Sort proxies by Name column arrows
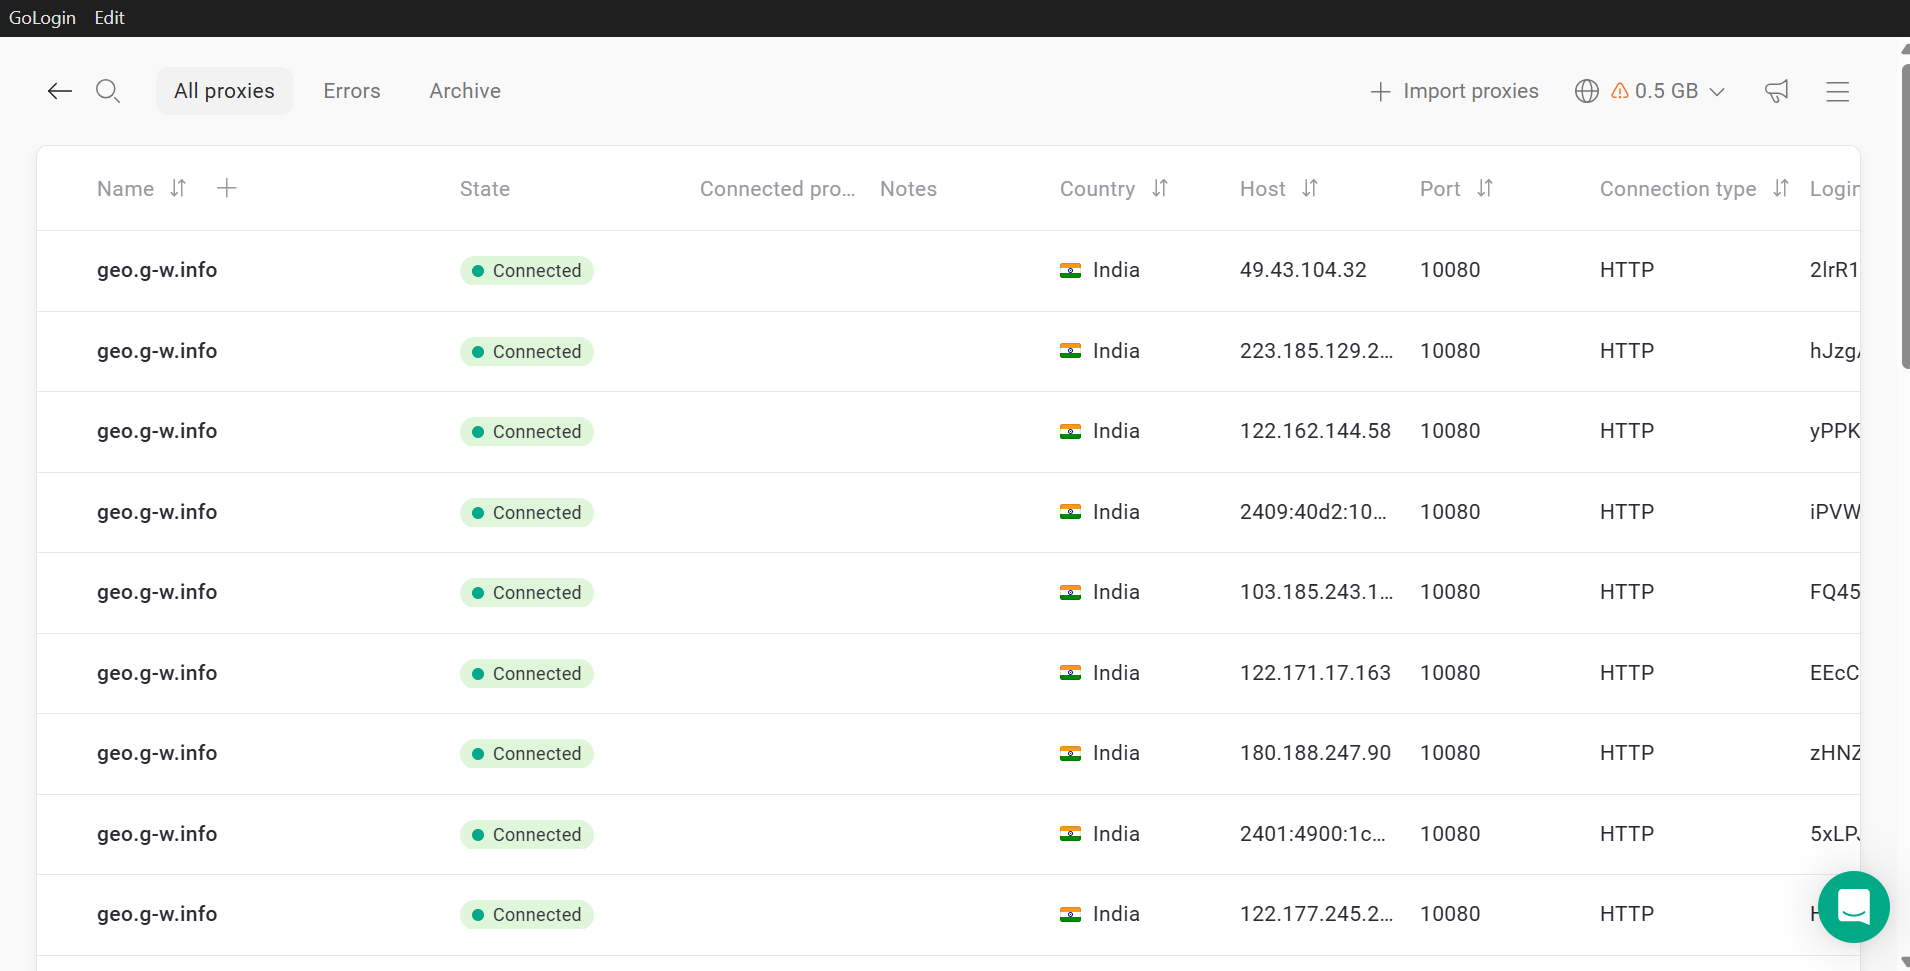Screen dimensions: 1910x971 pos(178,188)
